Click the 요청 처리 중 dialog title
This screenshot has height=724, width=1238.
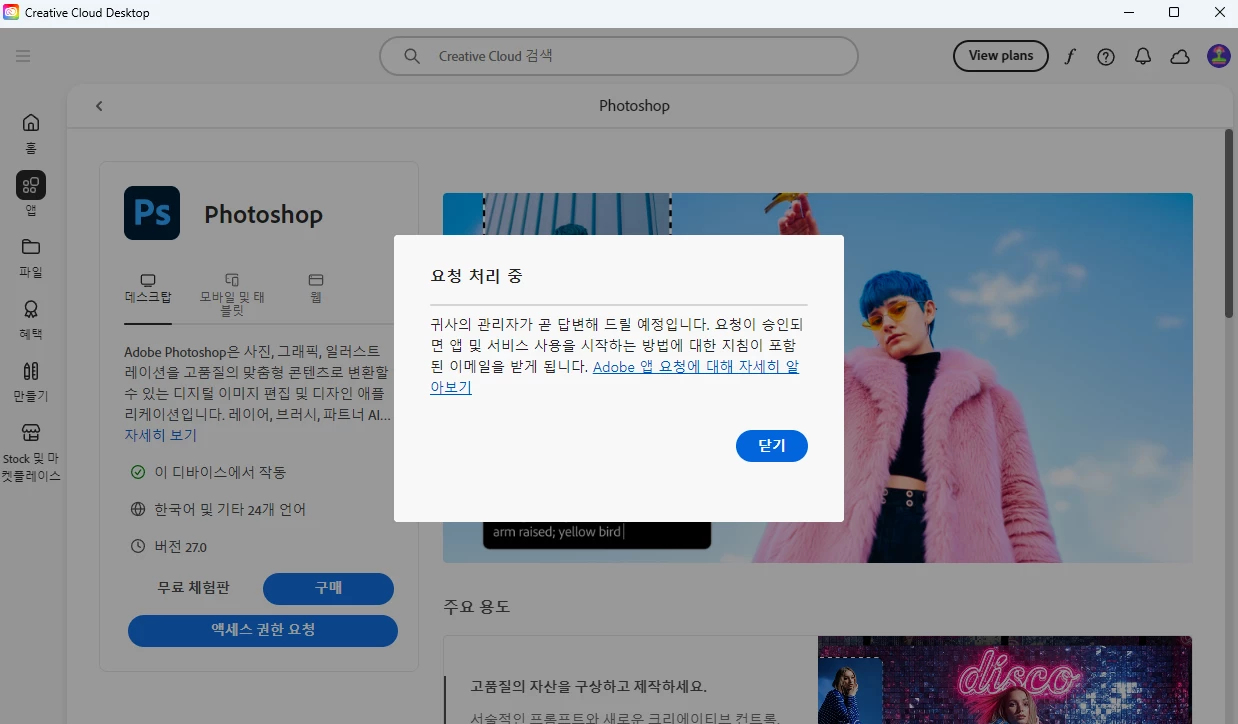pyautogui.click(x=476, y=276)
